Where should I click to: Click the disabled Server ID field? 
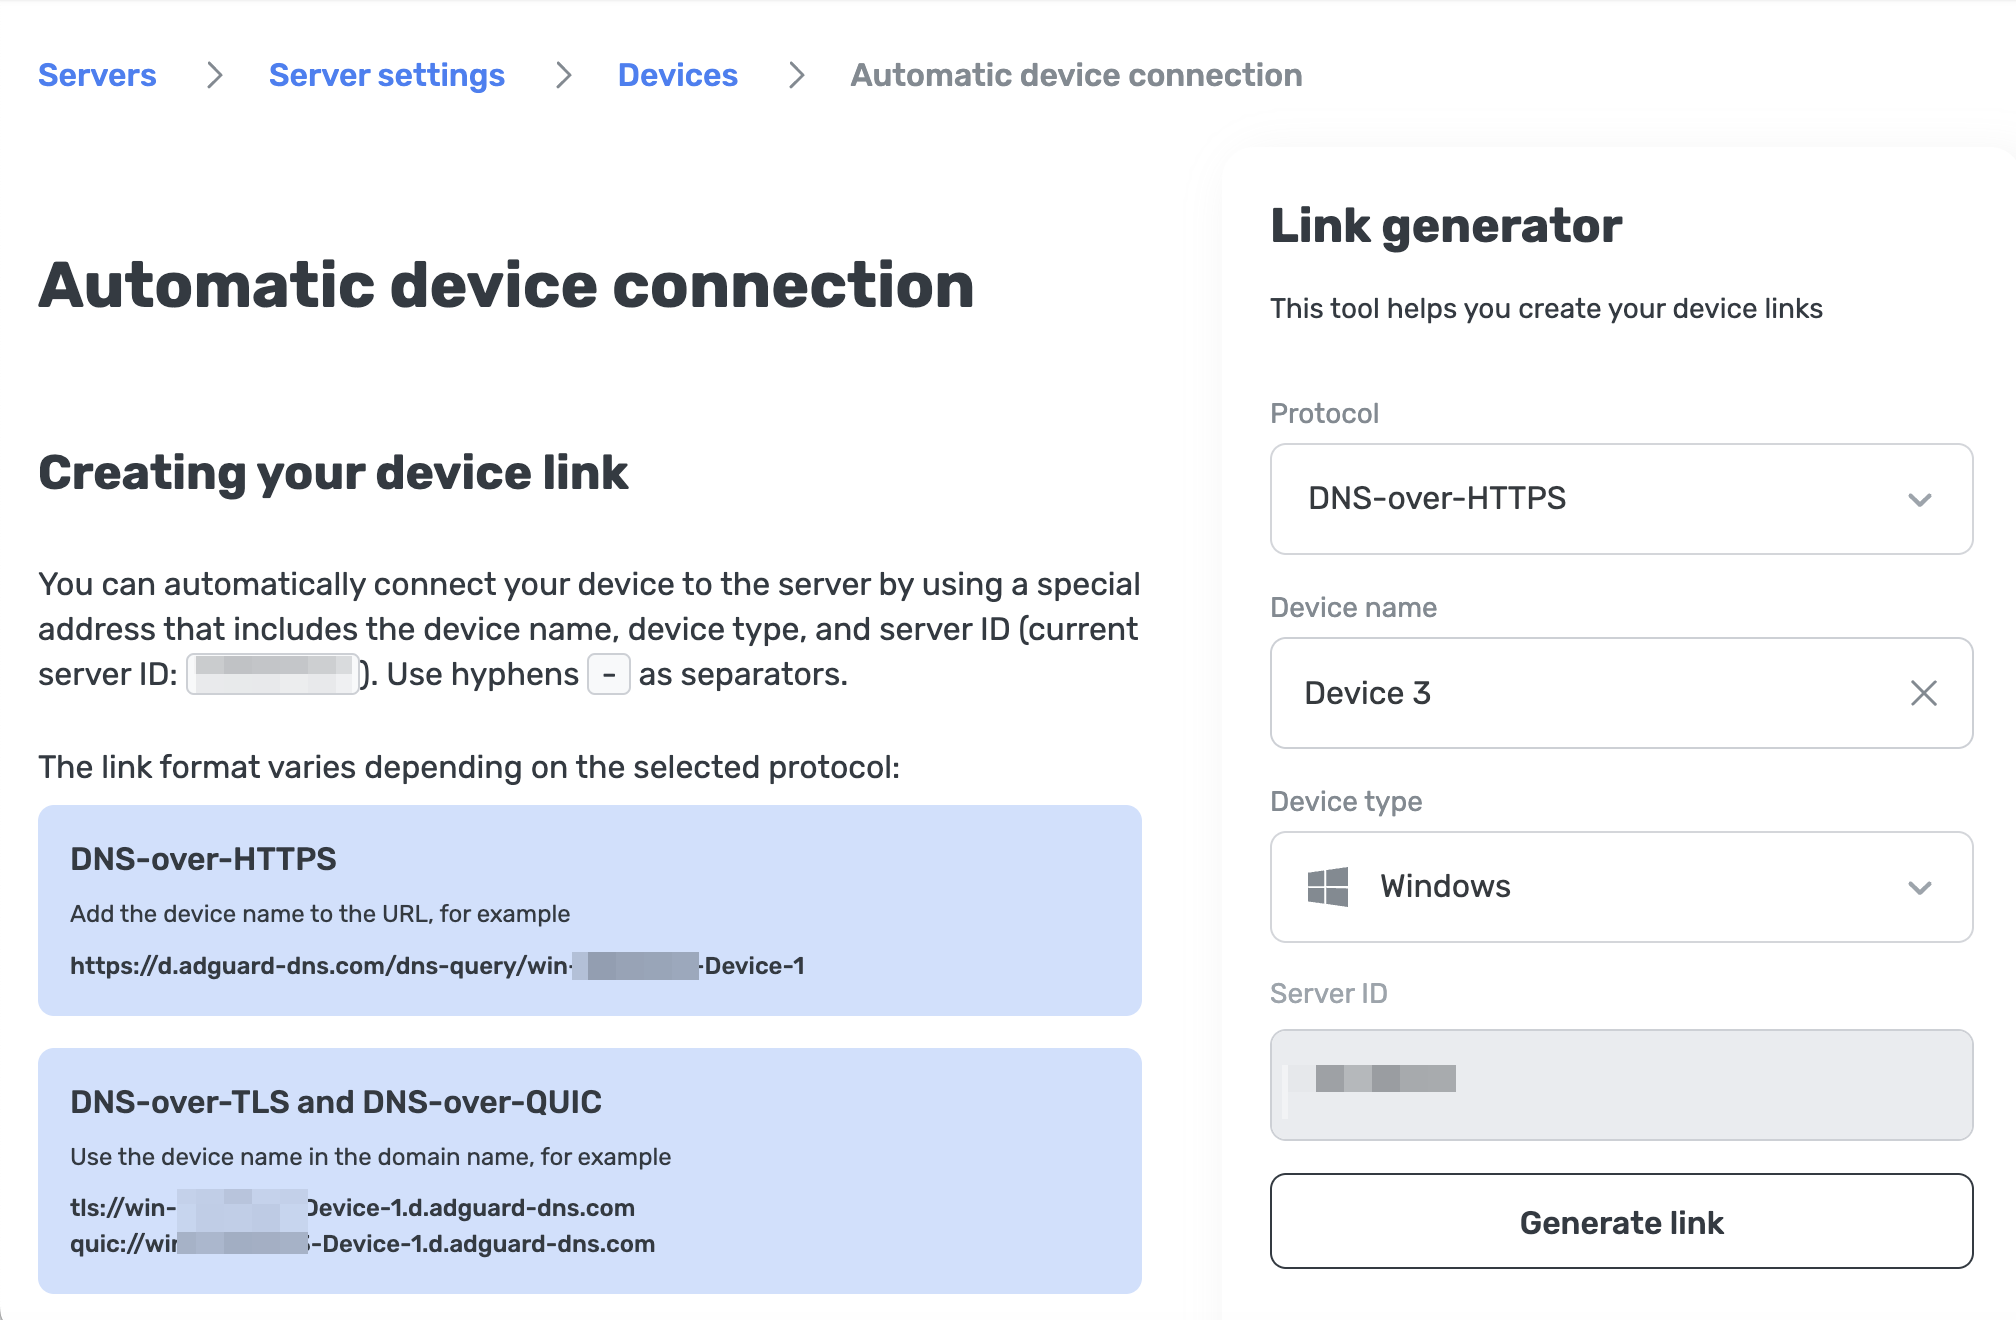(1620, 1085)
